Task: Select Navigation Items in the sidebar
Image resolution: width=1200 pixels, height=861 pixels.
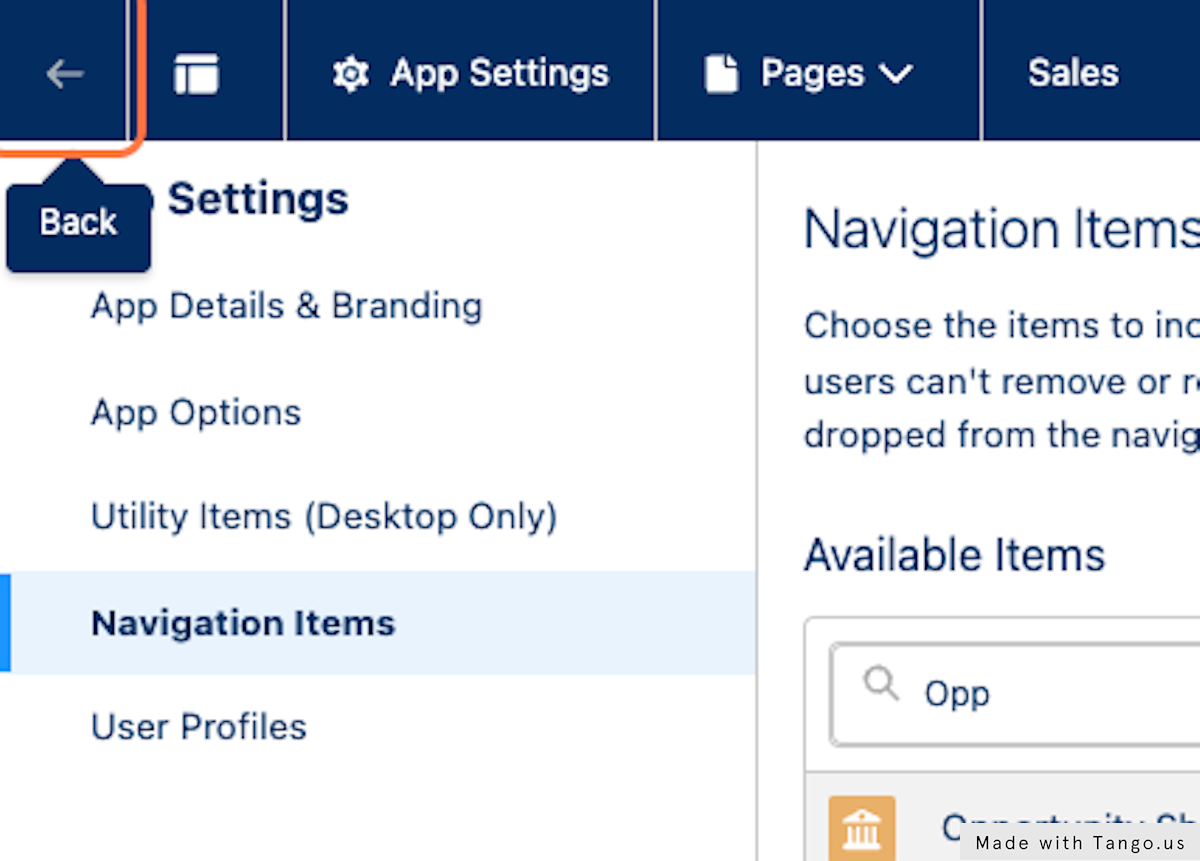Action: tap(243, 623)
